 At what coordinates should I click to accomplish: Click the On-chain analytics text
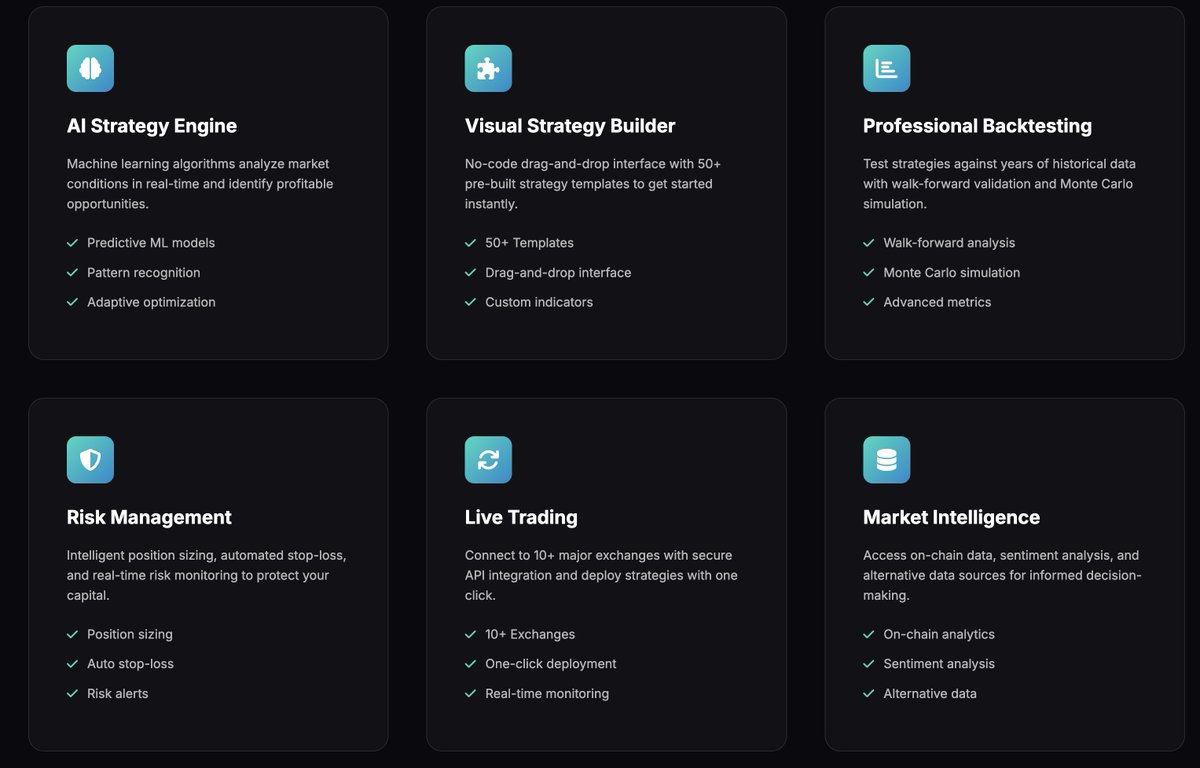(939, 635)
